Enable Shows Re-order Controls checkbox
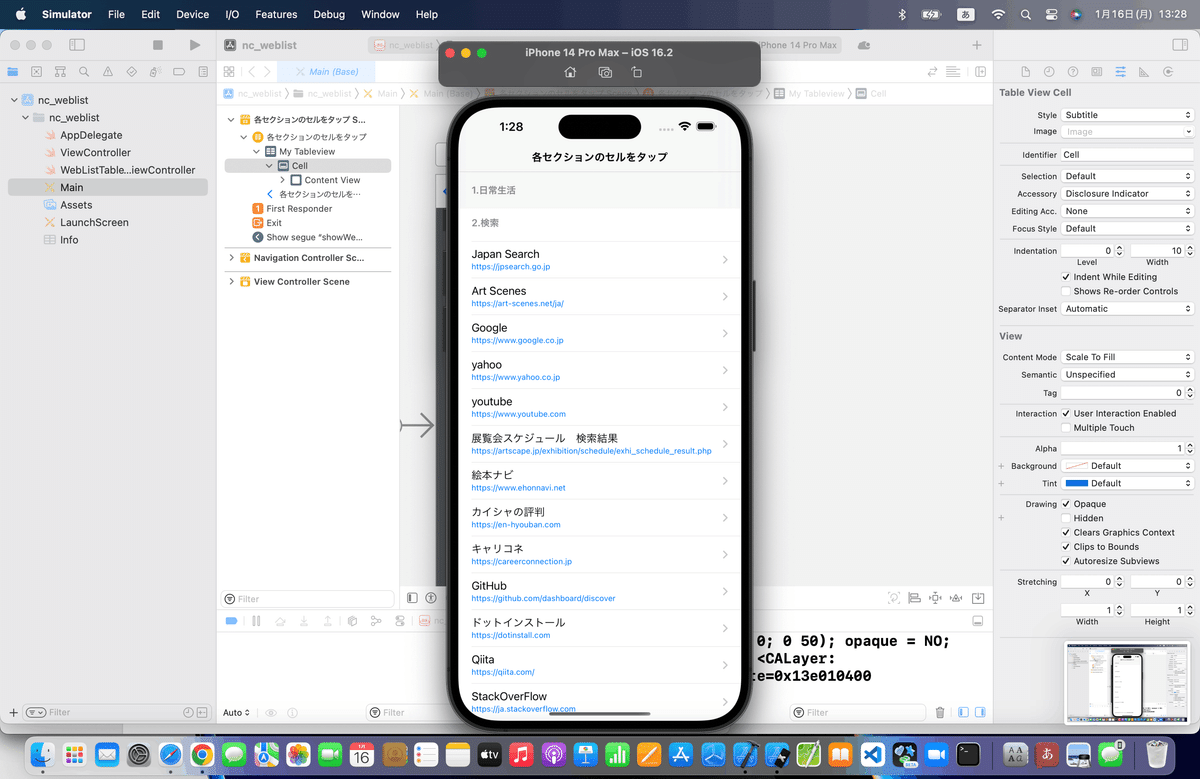The height and width of the screenshot is (779, 1200). (x=1066, y=291)
